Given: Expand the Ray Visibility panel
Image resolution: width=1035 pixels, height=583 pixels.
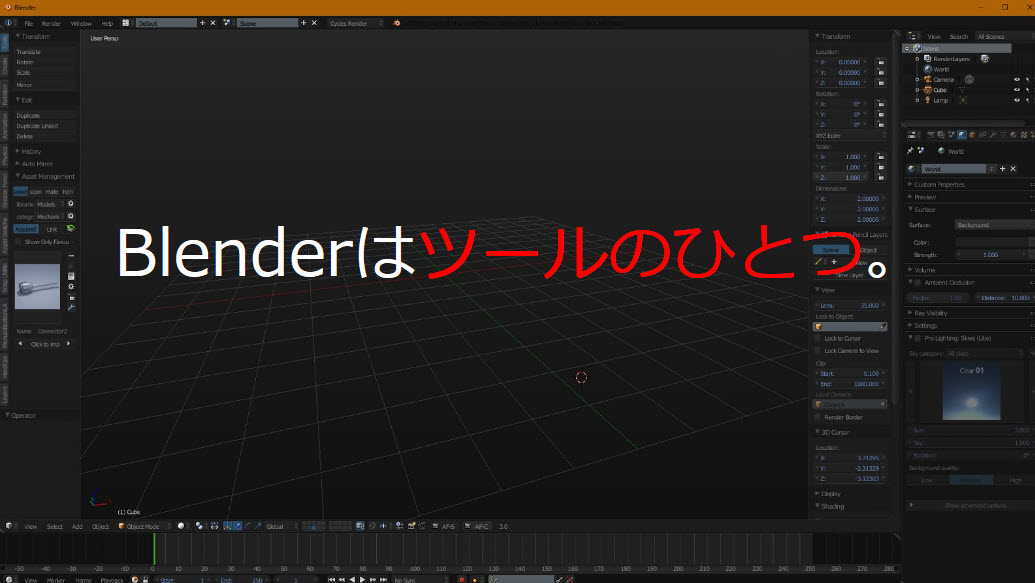Looking at the screenshot, I should (929, 313).
